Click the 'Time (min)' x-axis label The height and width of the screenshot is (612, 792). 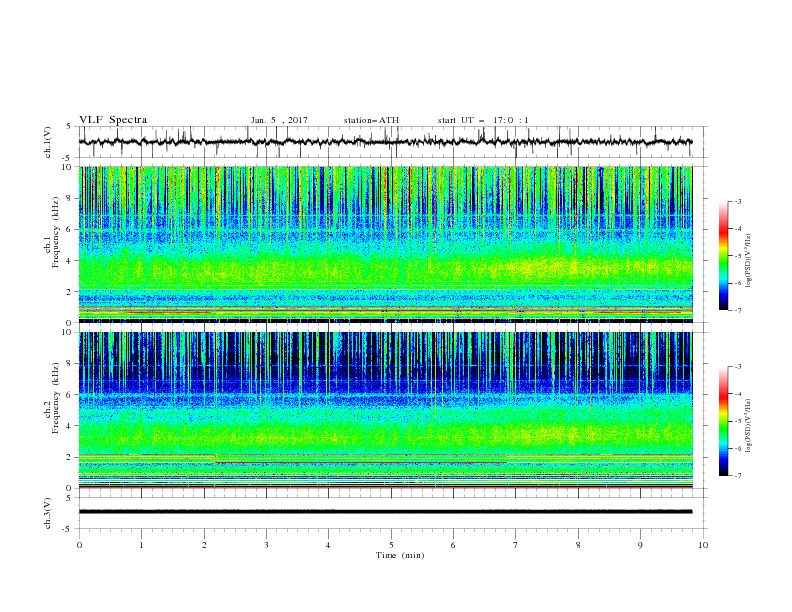(x=400, y=555)
